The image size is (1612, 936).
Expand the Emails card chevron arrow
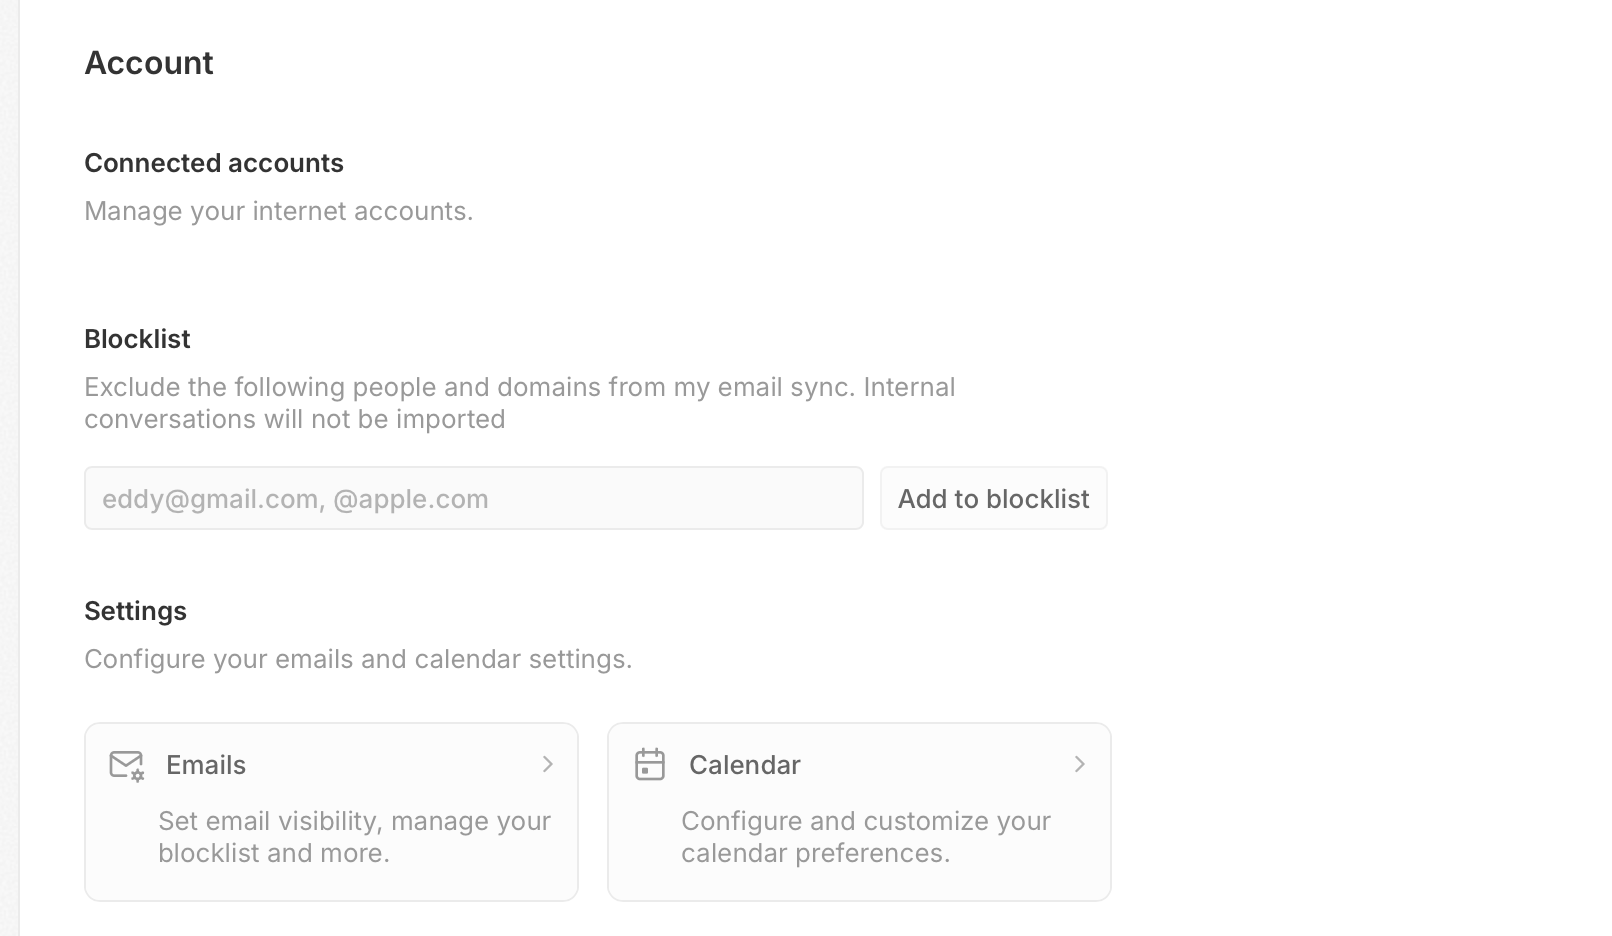click(x=548, y=765)
